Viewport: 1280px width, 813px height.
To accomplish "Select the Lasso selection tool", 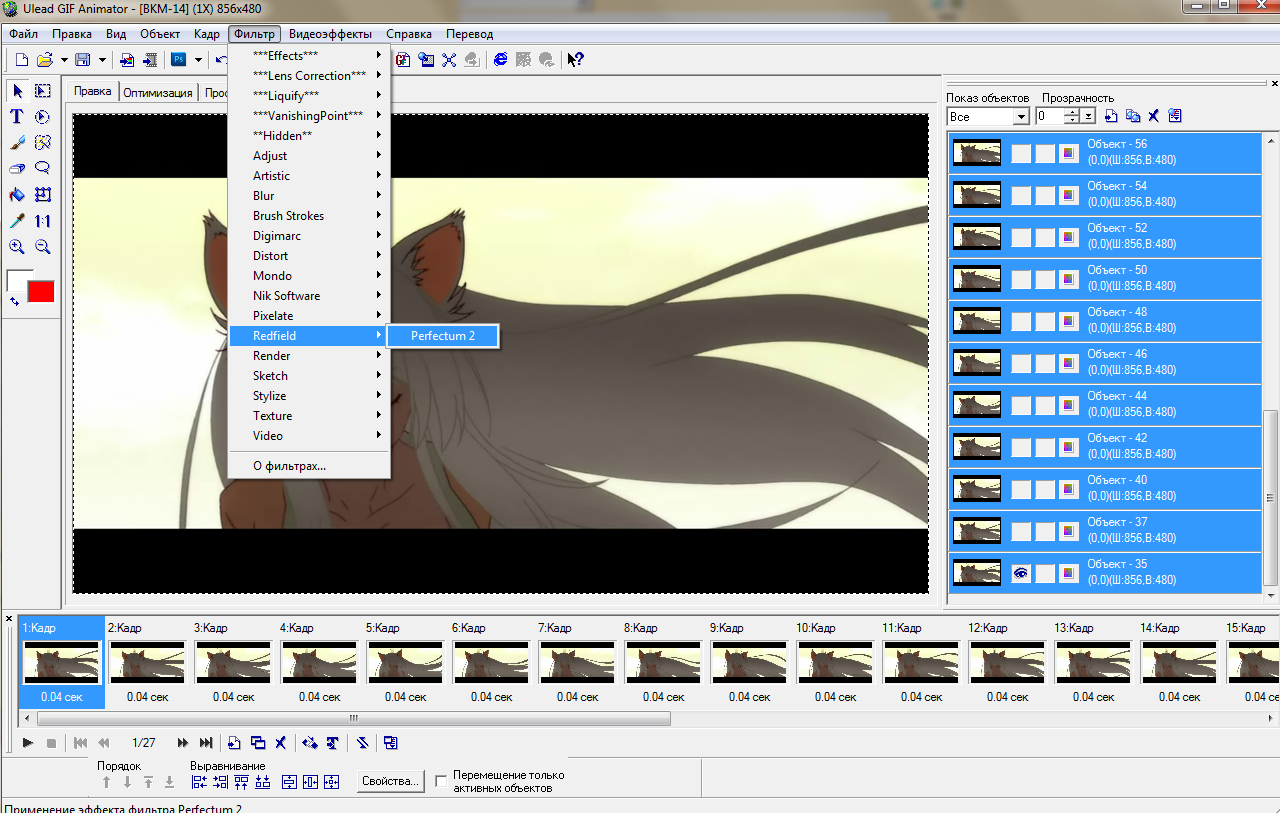I will [x=43, y=169].
